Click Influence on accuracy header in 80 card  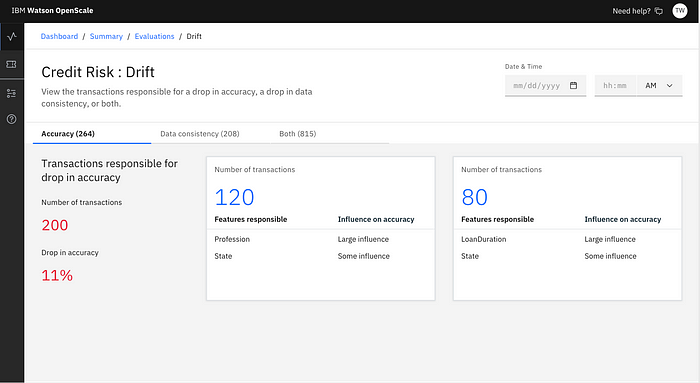(623, 219)
